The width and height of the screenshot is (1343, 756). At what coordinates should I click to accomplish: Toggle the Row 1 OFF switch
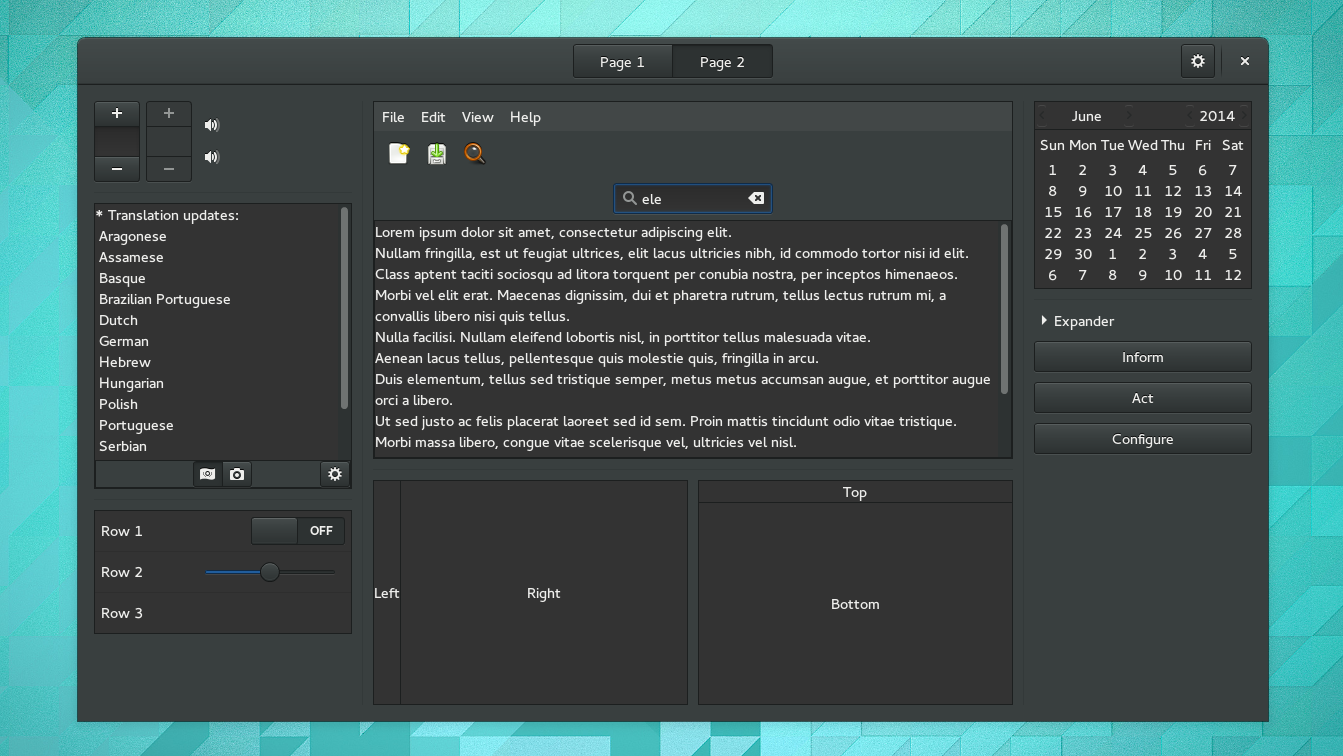click(298, 531)
